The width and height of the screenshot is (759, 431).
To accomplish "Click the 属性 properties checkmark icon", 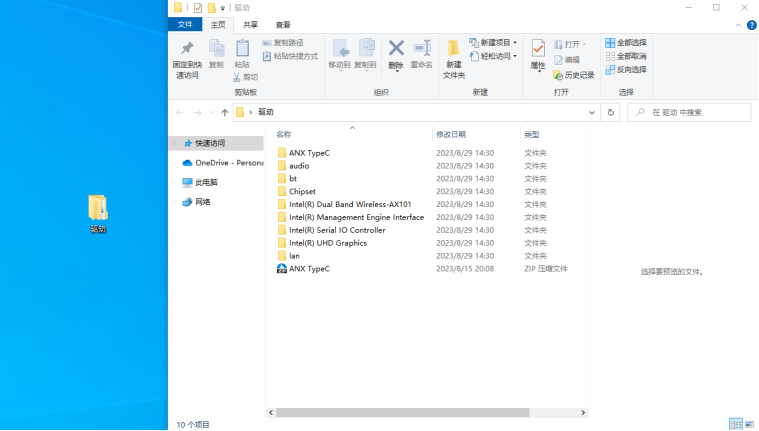I will (538, 49).
